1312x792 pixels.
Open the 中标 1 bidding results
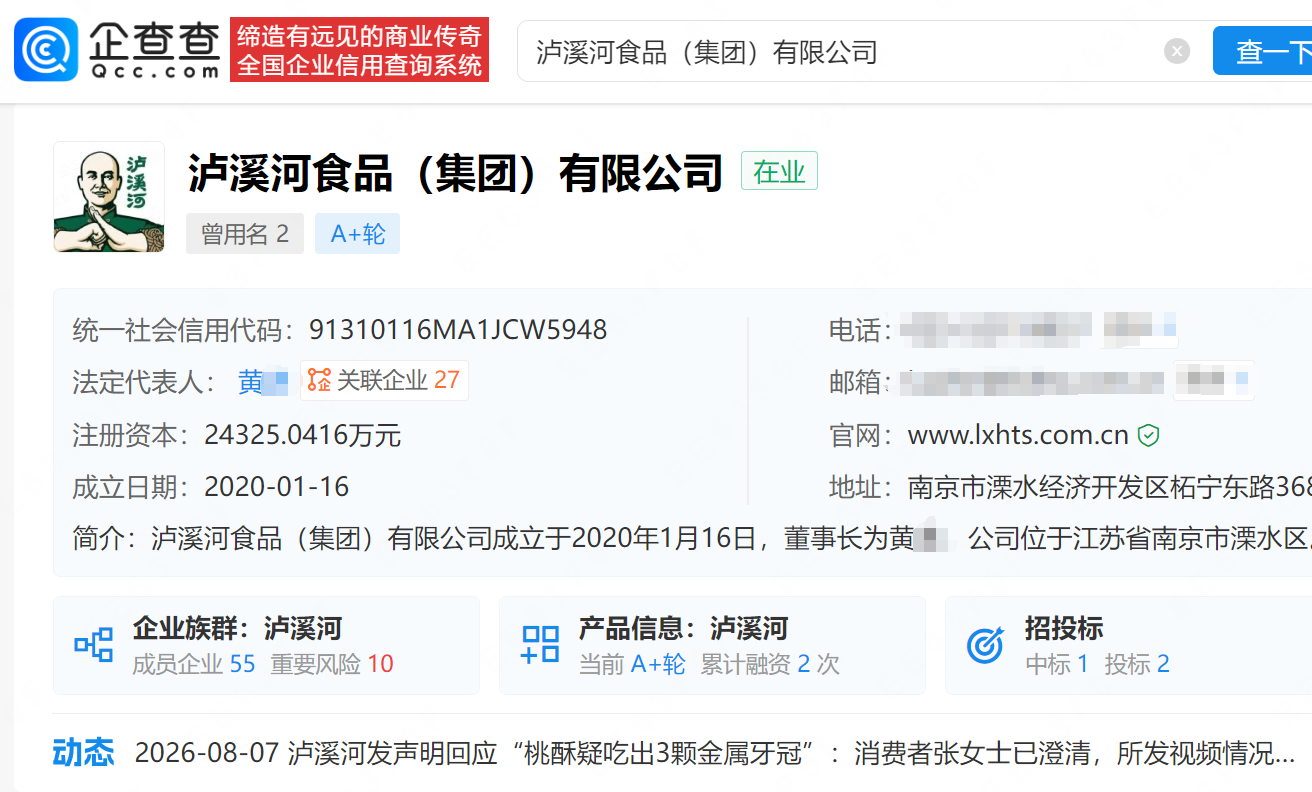(1056, 664)
